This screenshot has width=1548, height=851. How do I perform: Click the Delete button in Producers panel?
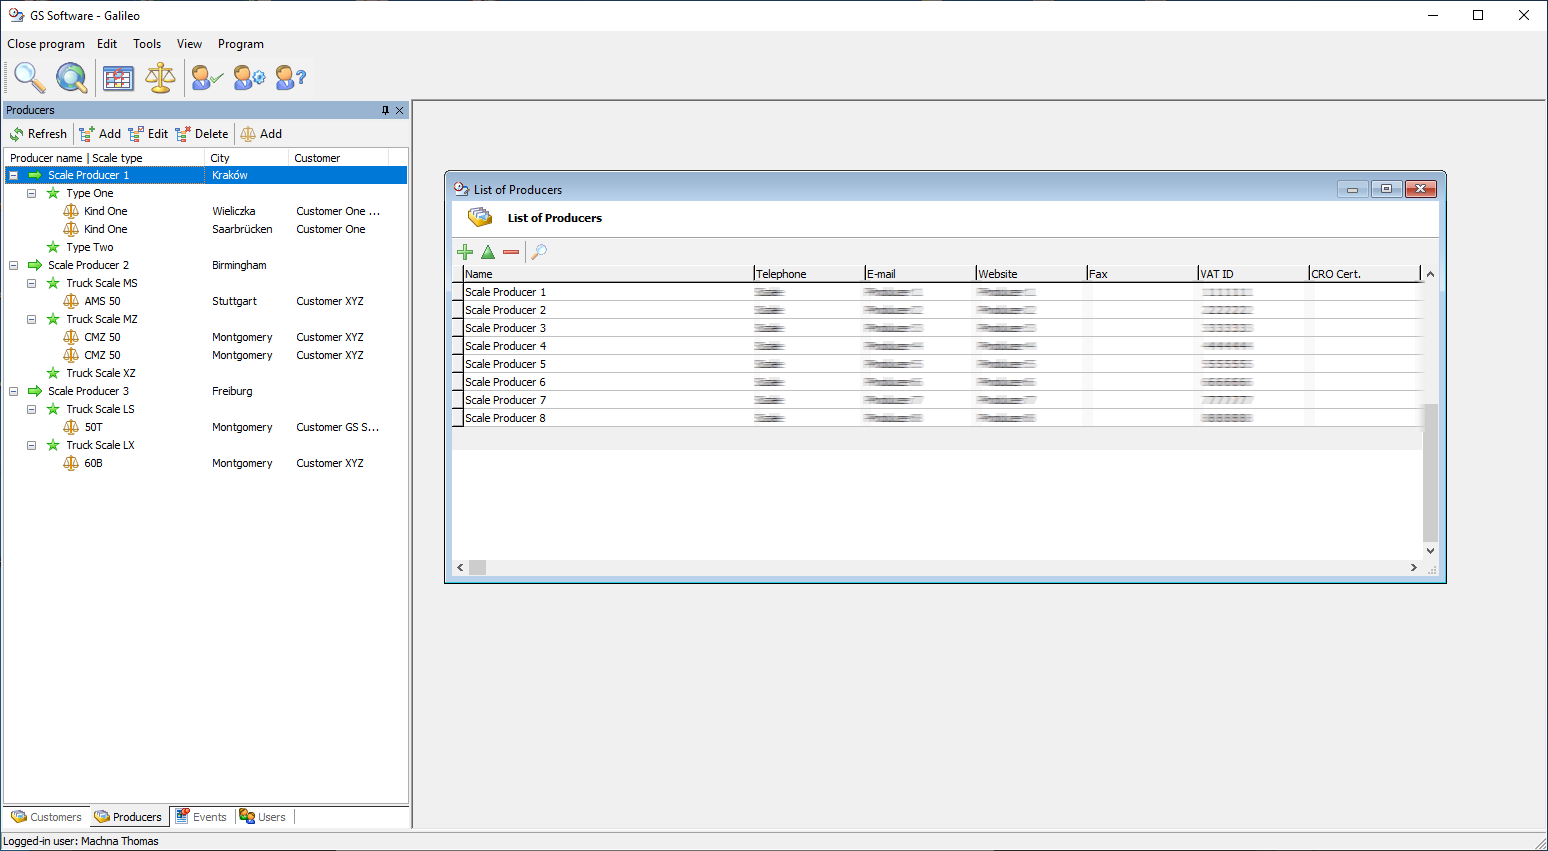[202, 134]
